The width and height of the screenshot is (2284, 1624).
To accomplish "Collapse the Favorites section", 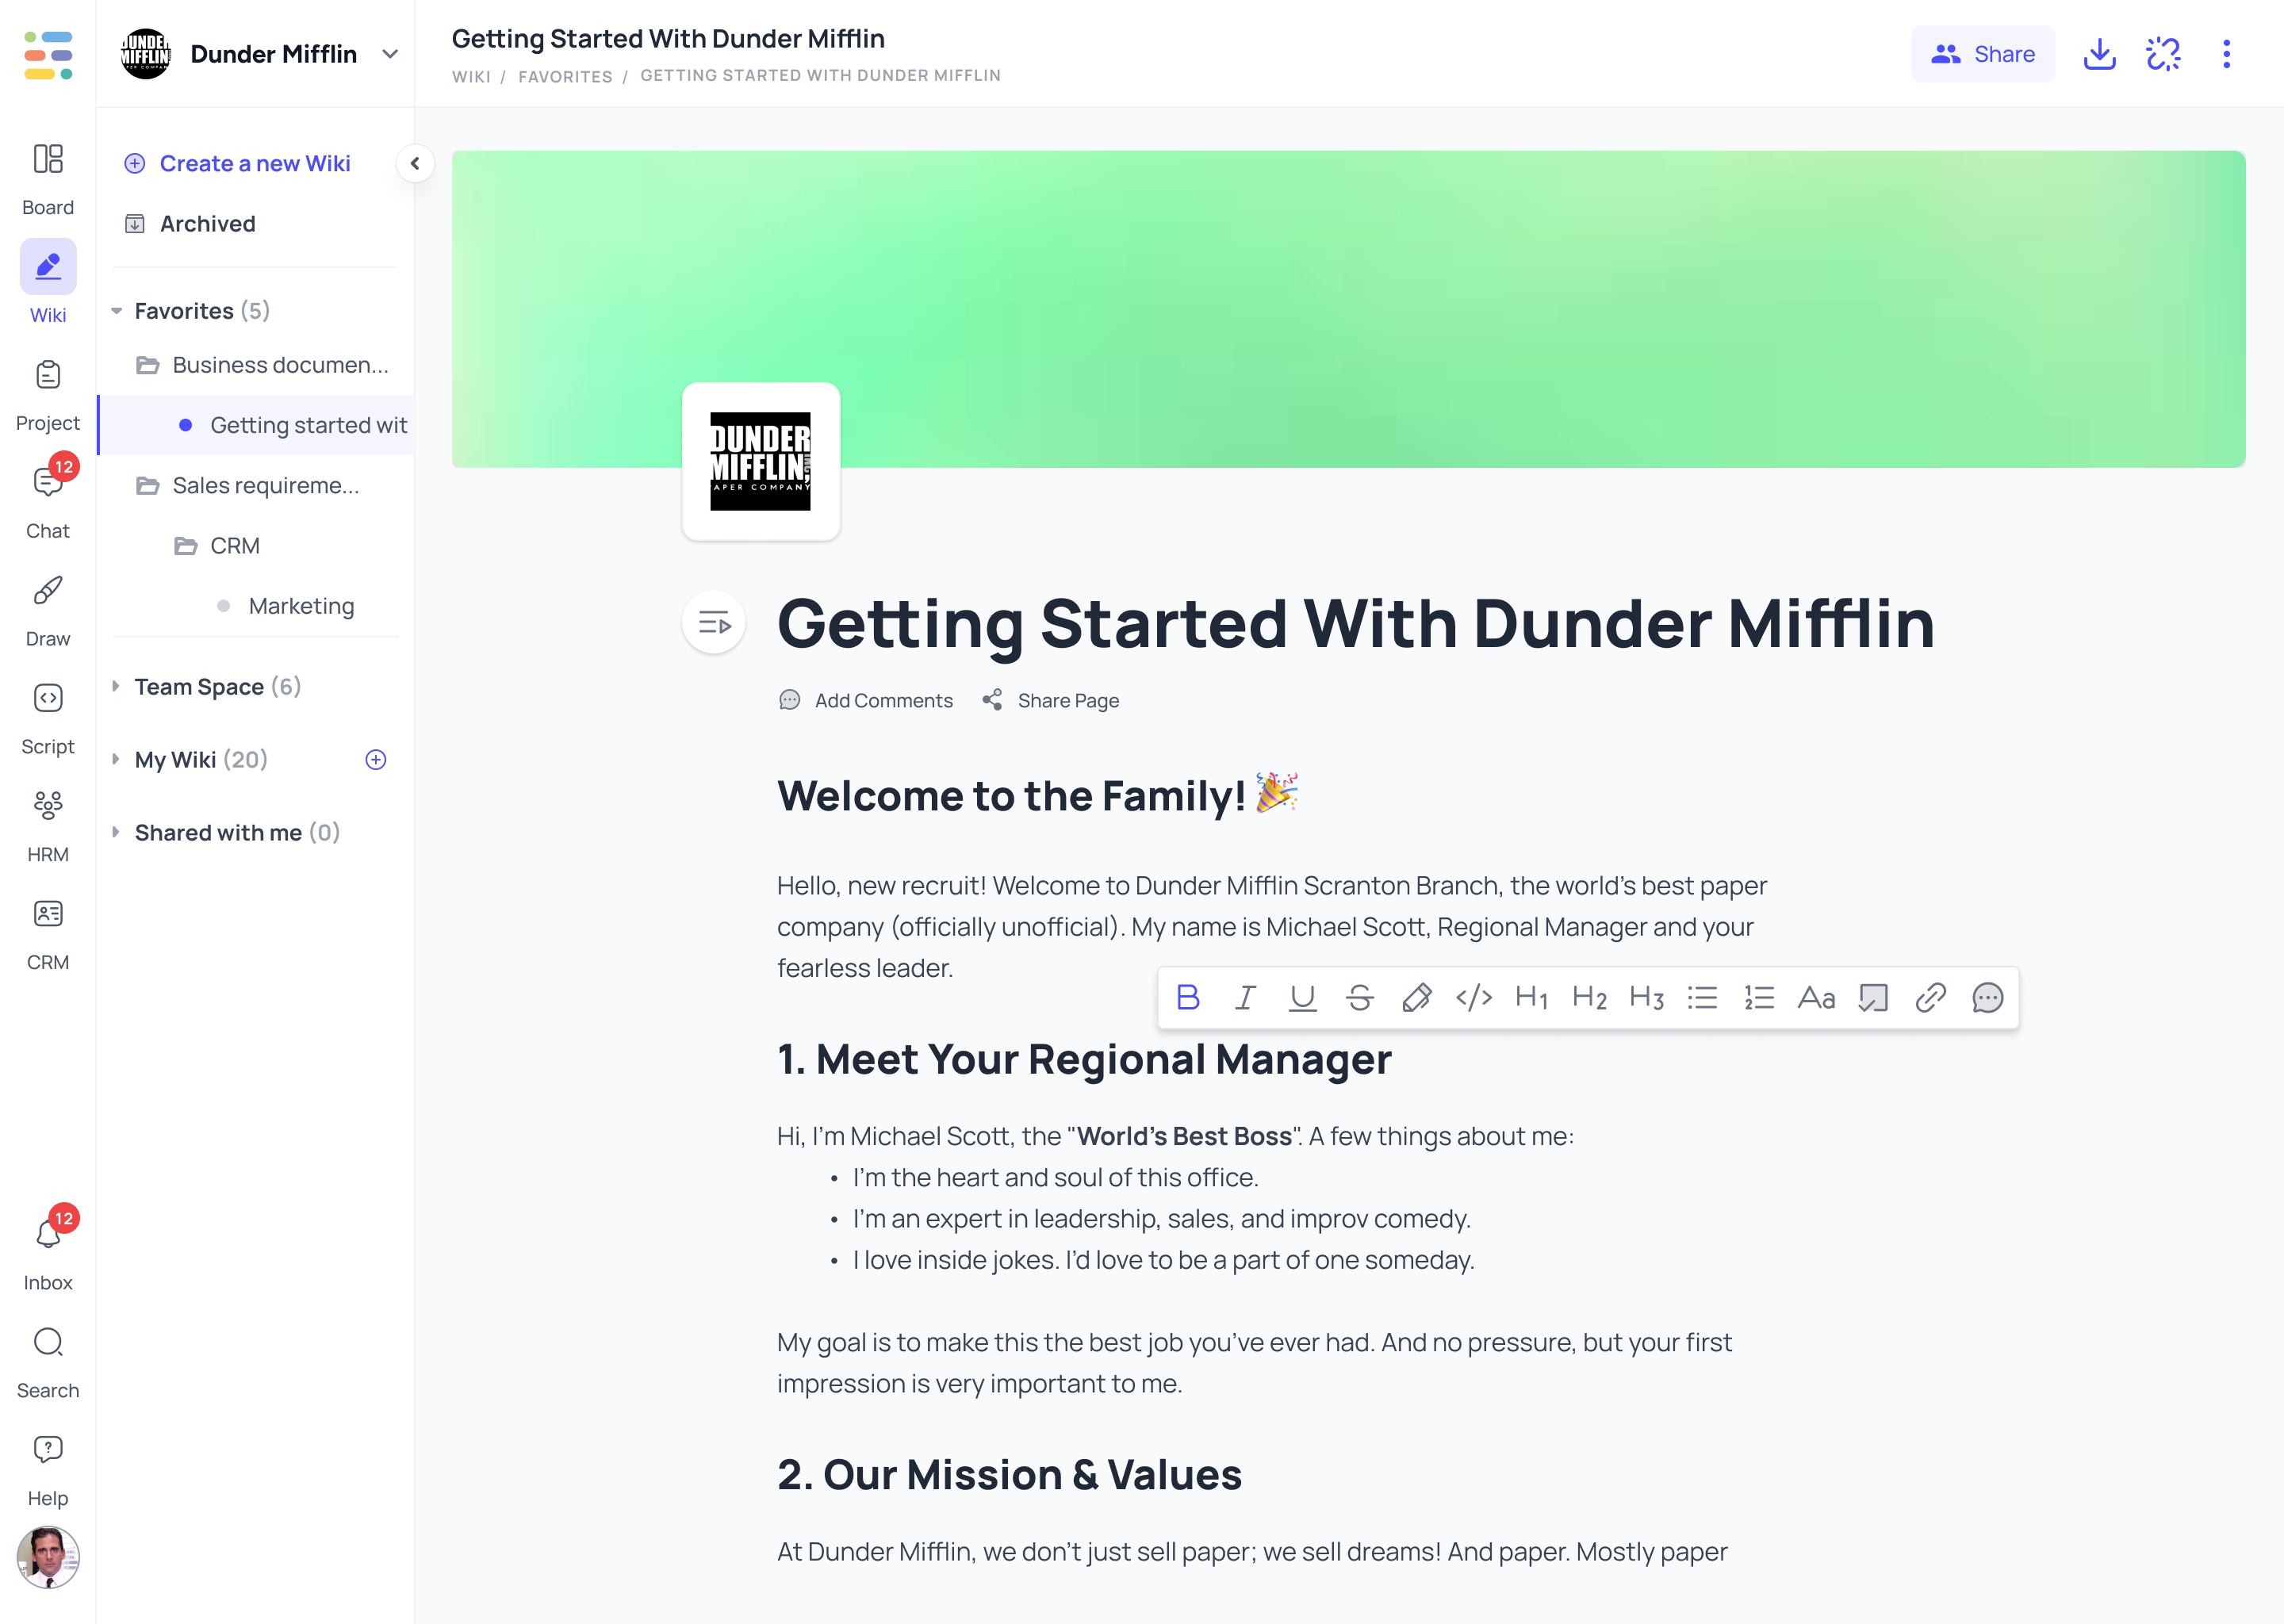I will pyautogui.click(x=117, y=311).
